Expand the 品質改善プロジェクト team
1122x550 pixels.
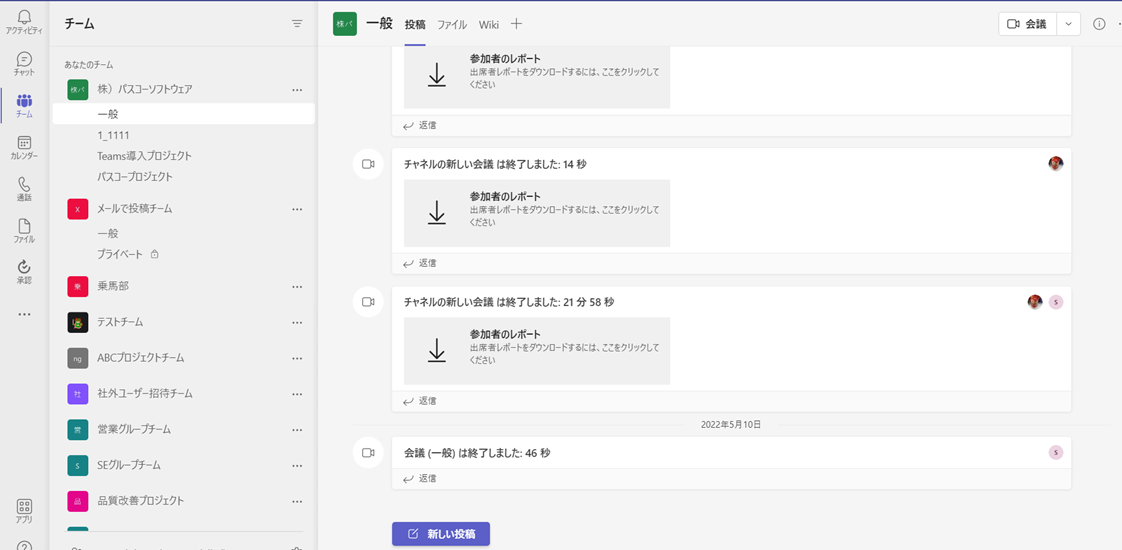click(141, 501)
